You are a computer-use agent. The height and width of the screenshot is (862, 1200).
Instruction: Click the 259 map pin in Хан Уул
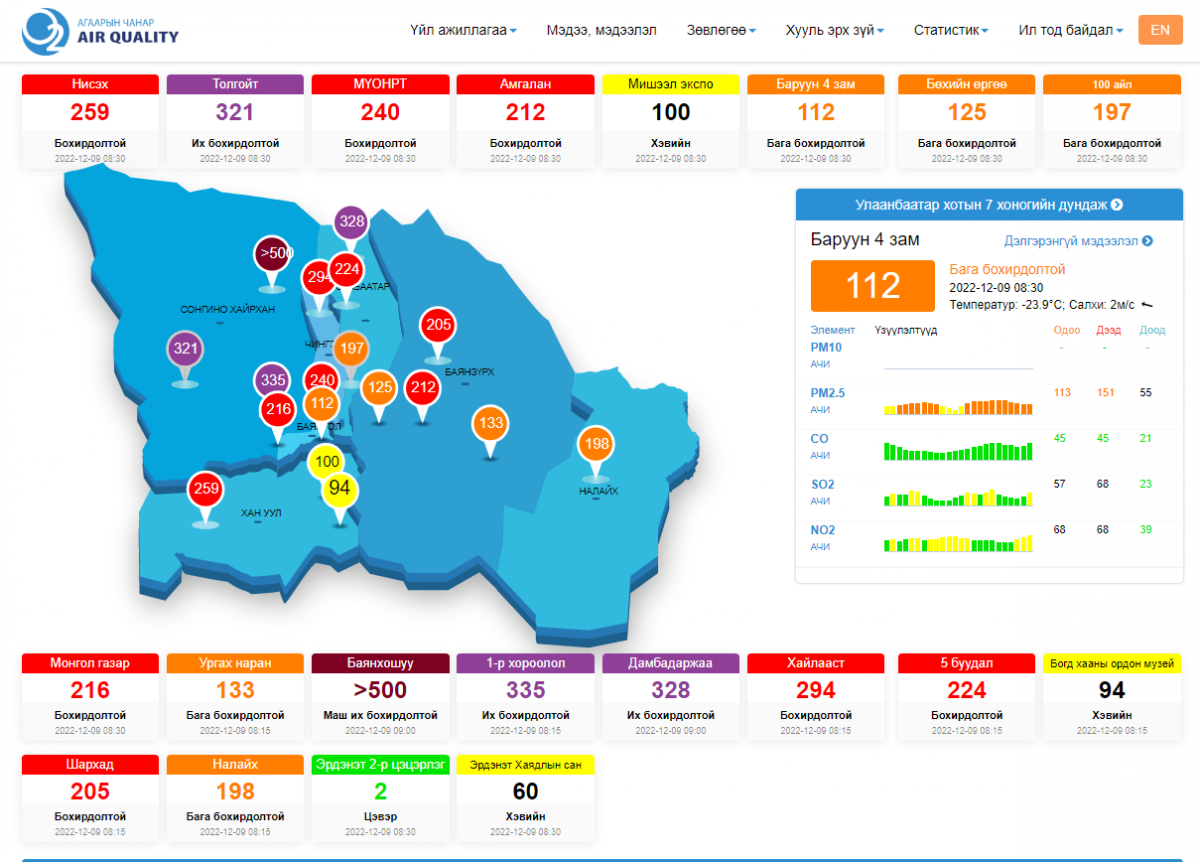[x=206, y=490]
